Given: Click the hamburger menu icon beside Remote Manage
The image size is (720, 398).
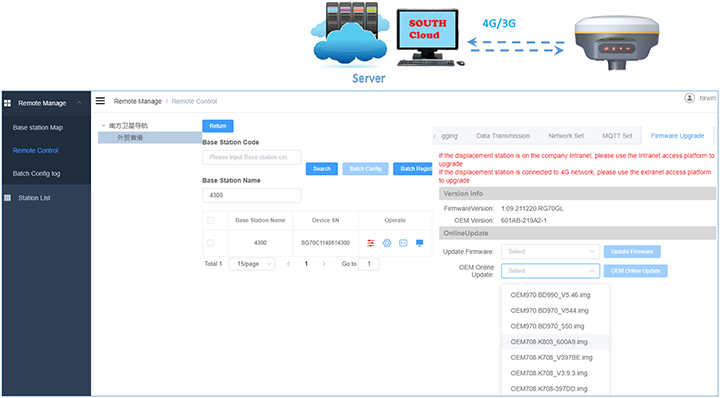Looking at the screenshot, I should [x=100, y=101].
